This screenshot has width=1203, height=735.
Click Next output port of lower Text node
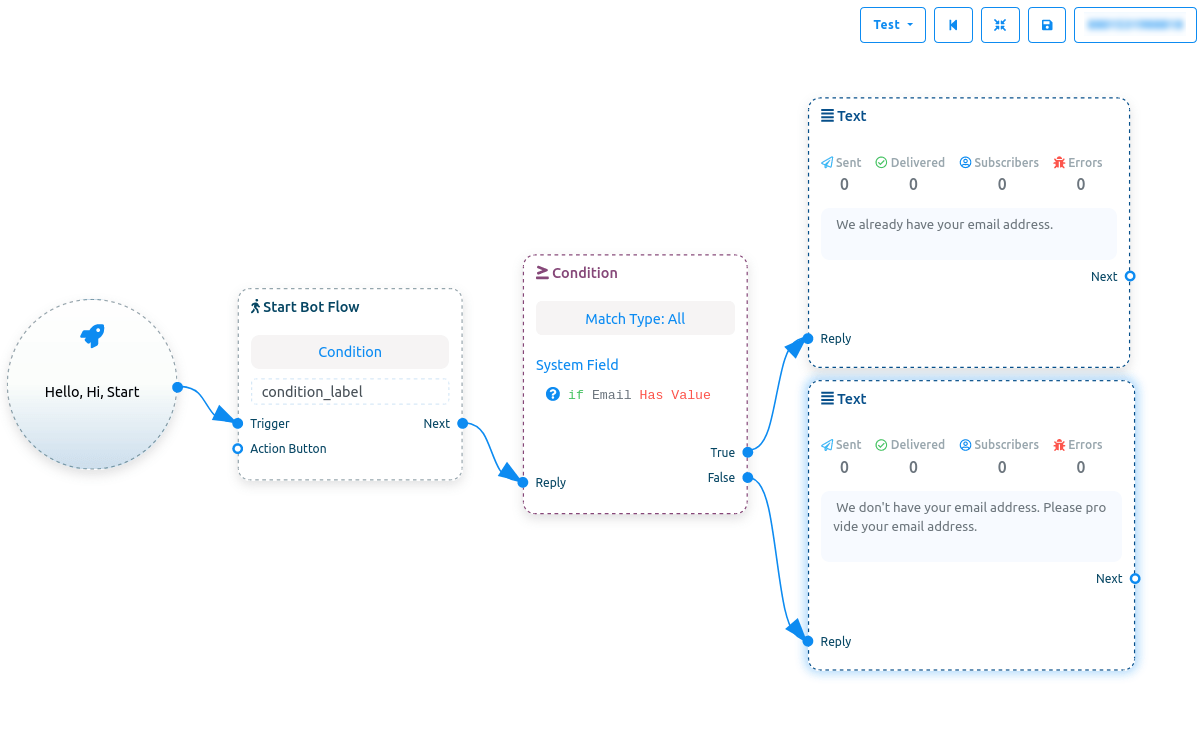1135,578
